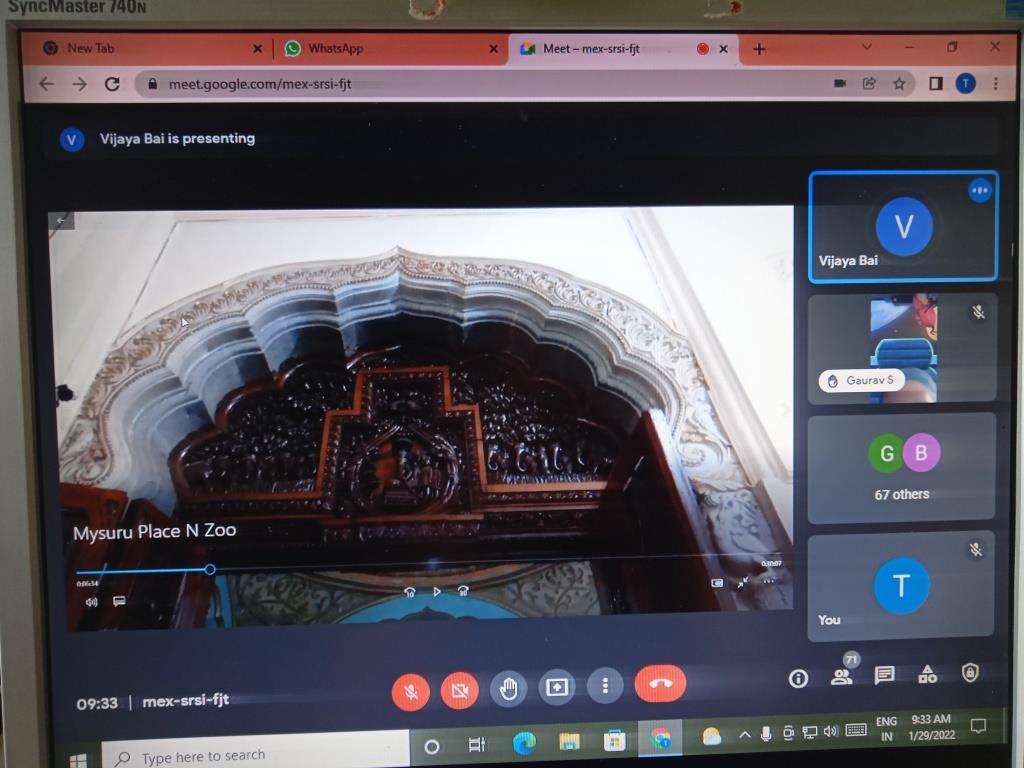Click the back arrow on the video

pos(61,221)
